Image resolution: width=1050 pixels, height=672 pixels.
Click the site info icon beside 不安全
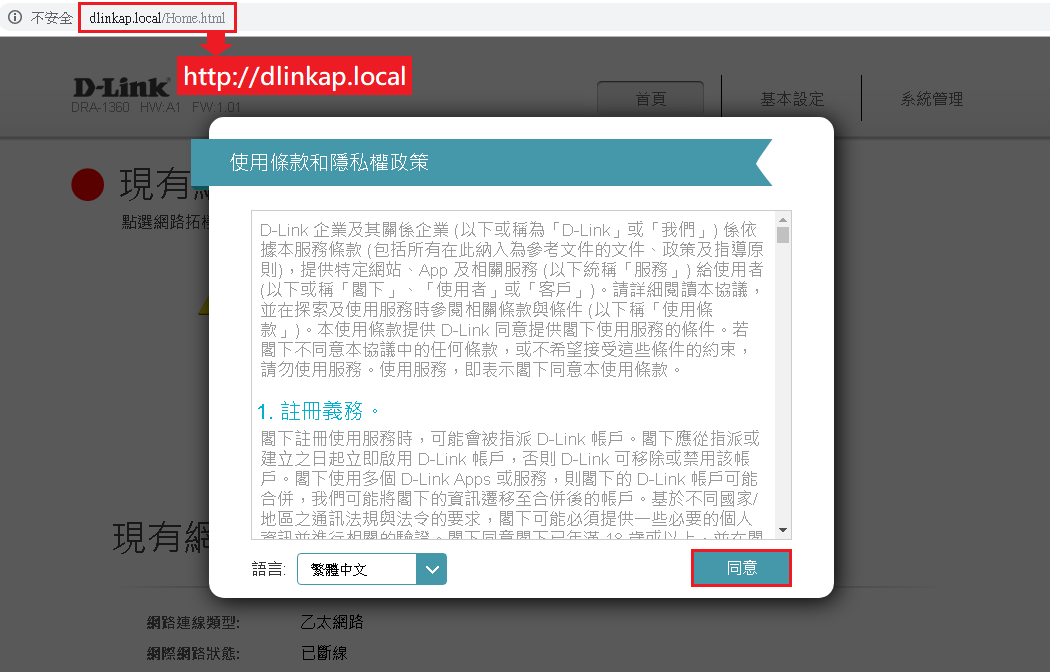(x=15, y=18)
